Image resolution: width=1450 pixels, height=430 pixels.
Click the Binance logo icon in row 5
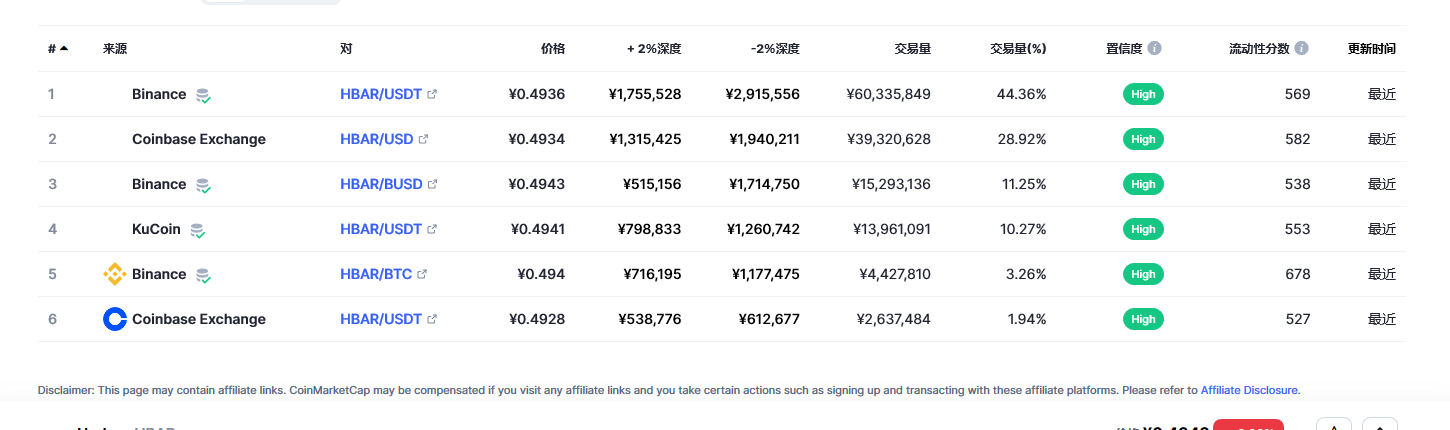[x=115, y=274]
